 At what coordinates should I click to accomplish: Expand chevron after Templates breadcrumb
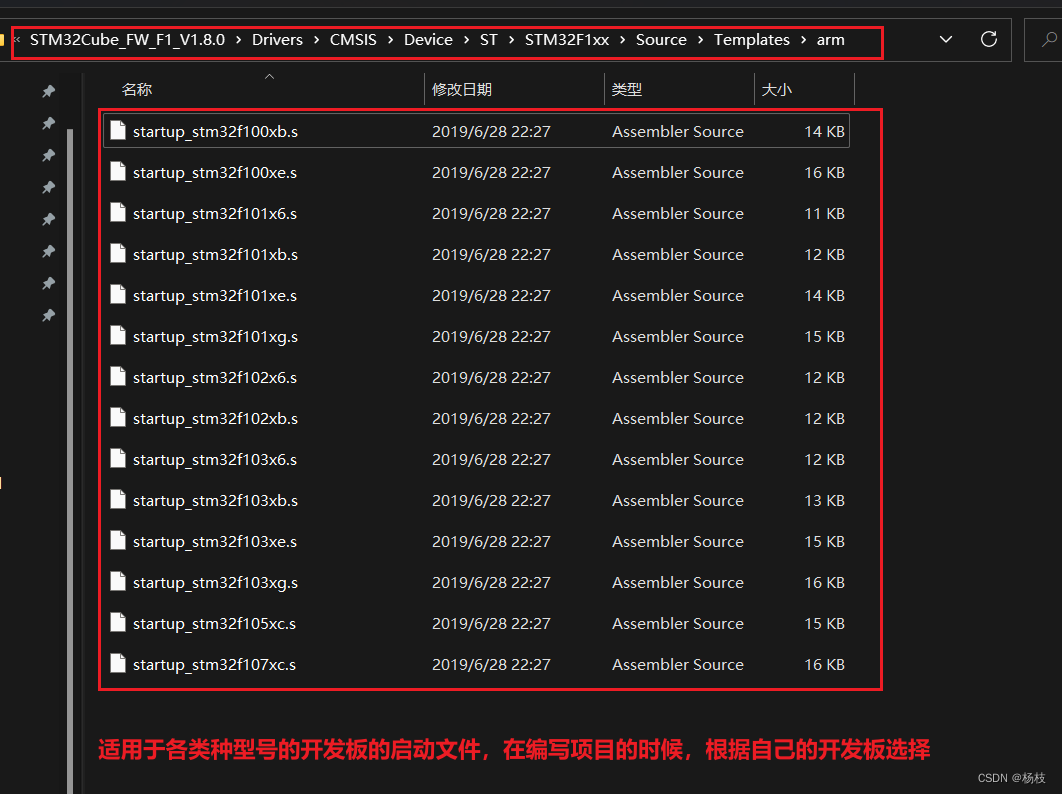coord(803,40)
